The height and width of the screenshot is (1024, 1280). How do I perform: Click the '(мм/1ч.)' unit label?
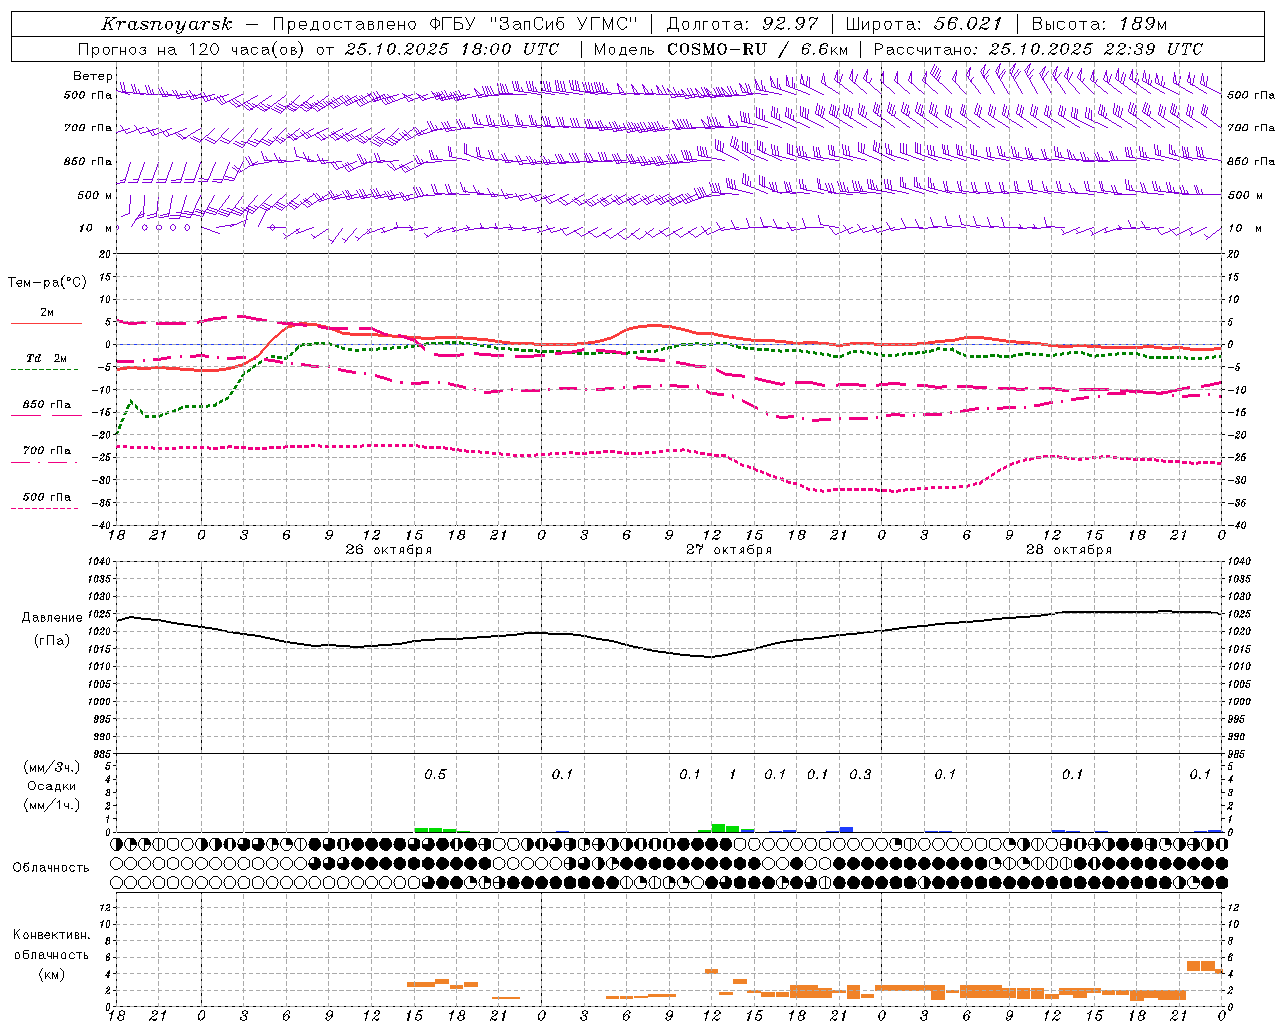point(52,805)
